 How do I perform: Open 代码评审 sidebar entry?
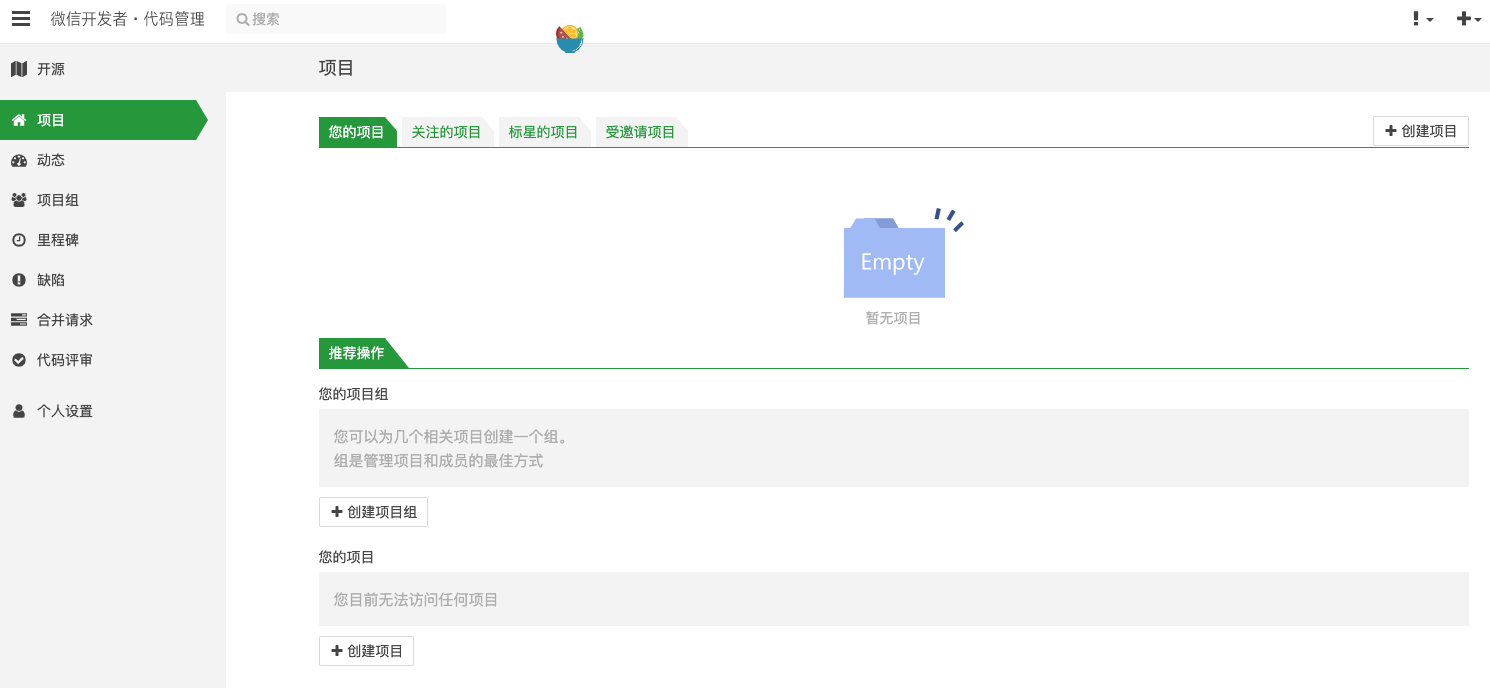[x=113, y=360]
